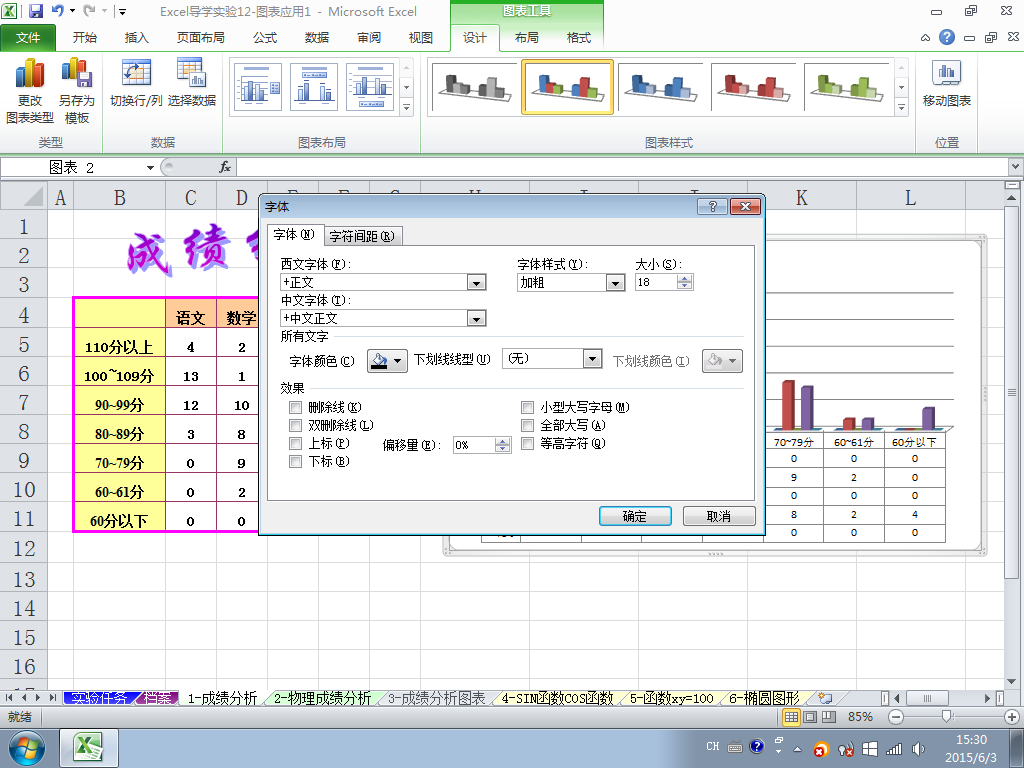
Task: Click the Cancel (取消) button
Action: tap(719, 516)
